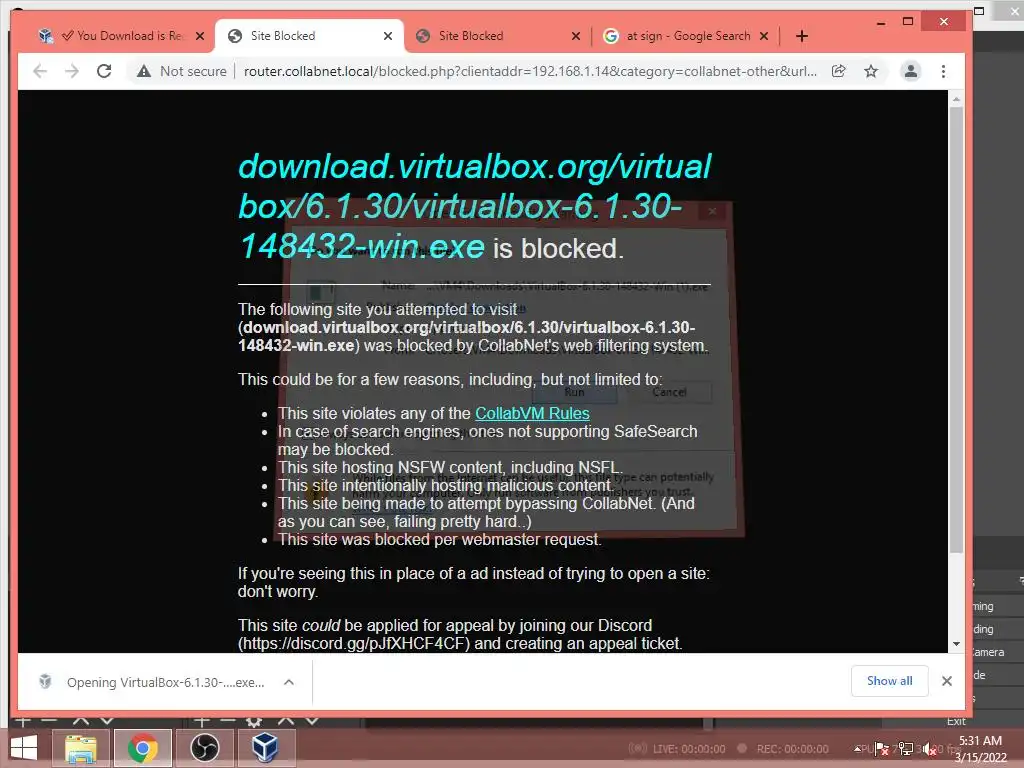
Task: Click Exit in the OBS window
Action: tap(956, 721)
